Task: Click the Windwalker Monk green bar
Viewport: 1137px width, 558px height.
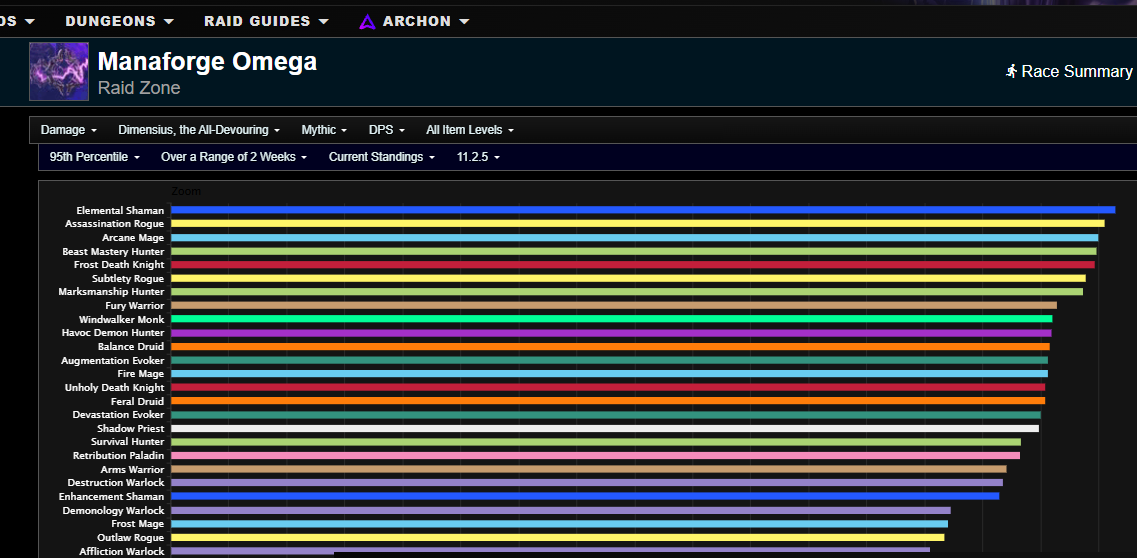Action: pos(611,319)
